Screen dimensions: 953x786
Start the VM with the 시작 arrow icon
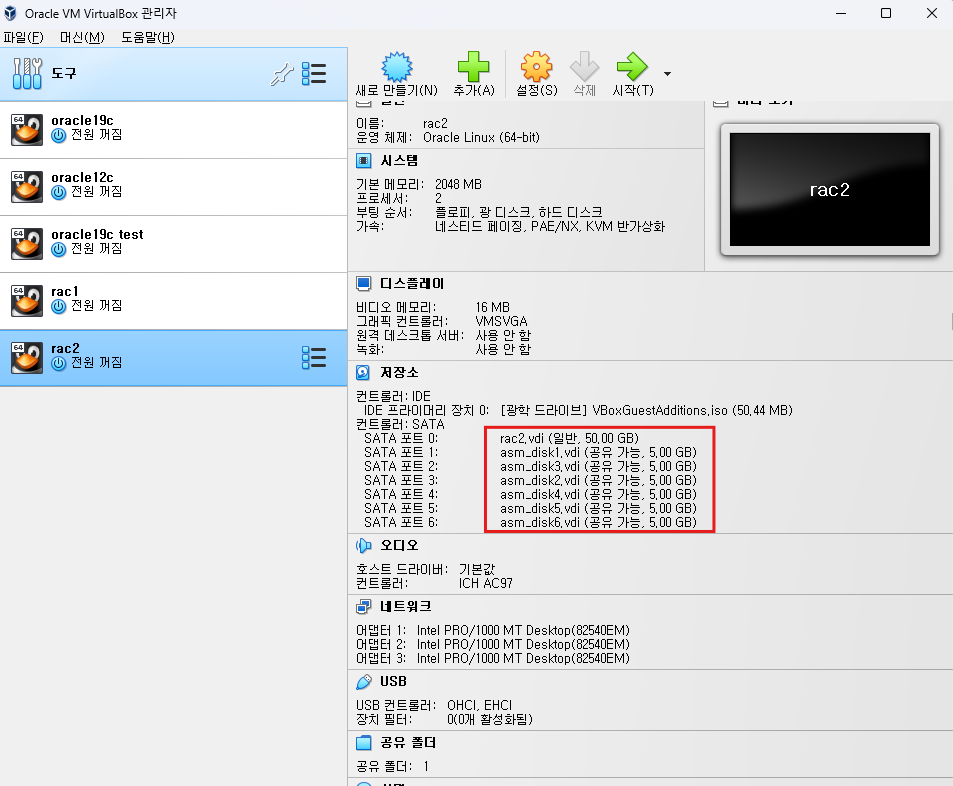tap(632, 67)
